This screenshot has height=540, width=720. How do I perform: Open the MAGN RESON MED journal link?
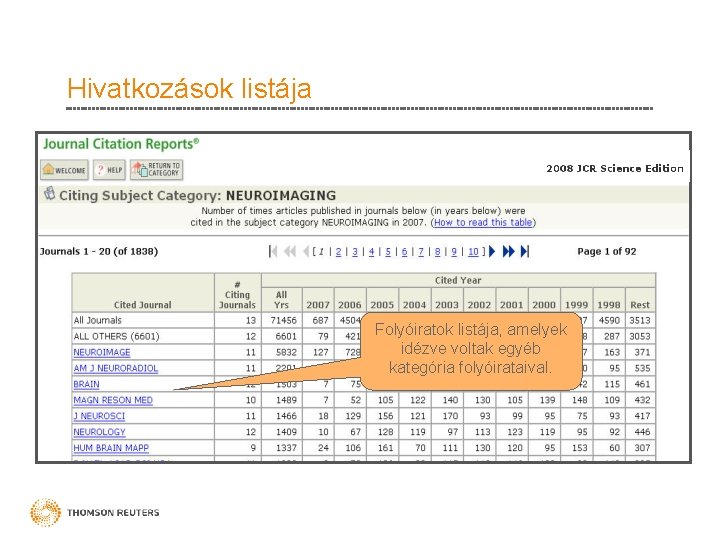[x=113, y=400]
